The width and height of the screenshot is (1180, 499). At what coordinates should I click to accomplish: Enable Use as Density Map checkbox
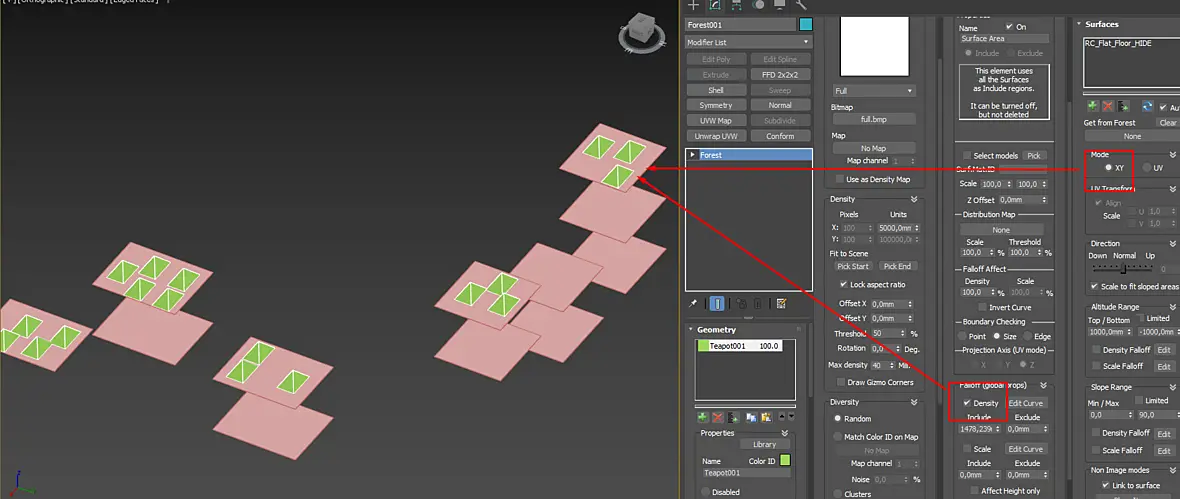(x=840, y=179)
